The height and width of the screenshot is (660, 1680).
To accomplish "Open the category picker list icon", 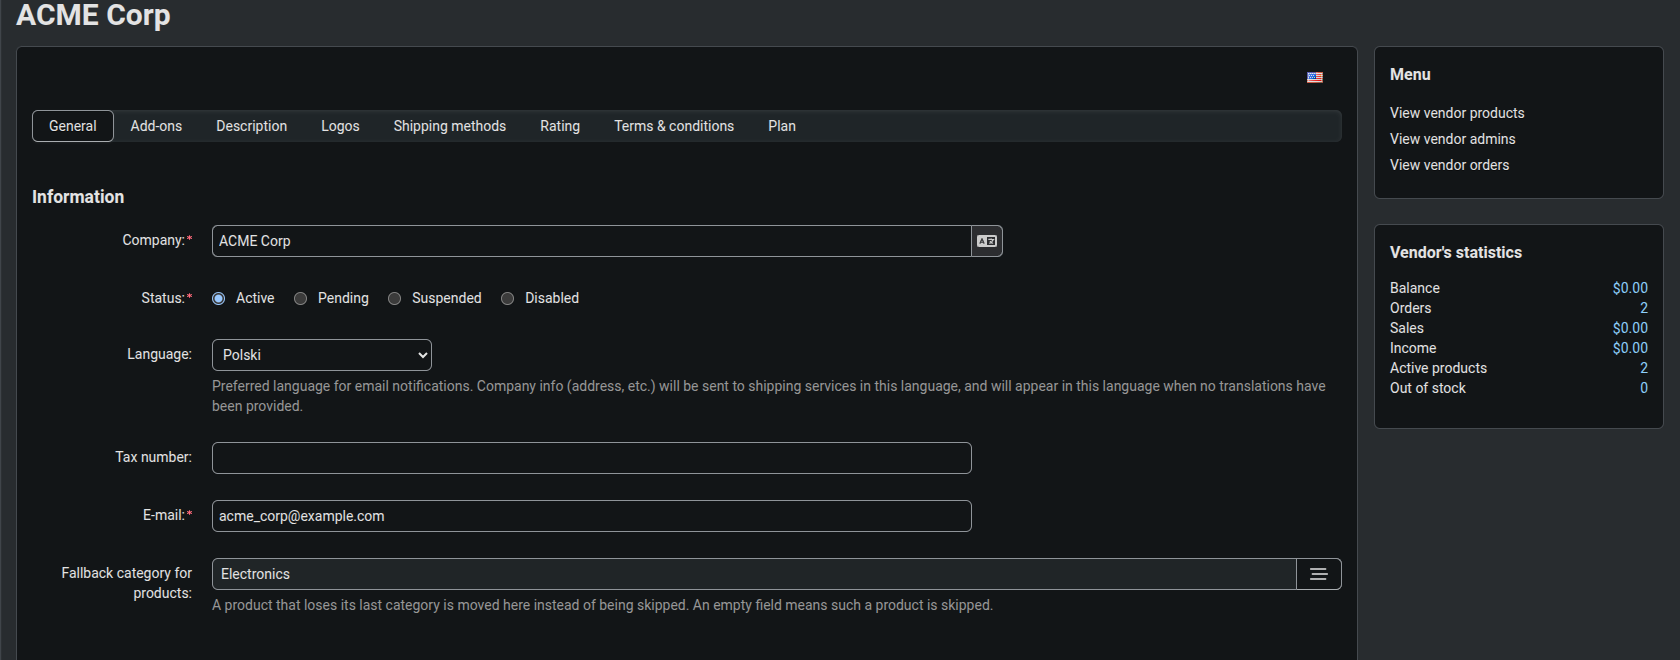I will tap(1319, 574).
